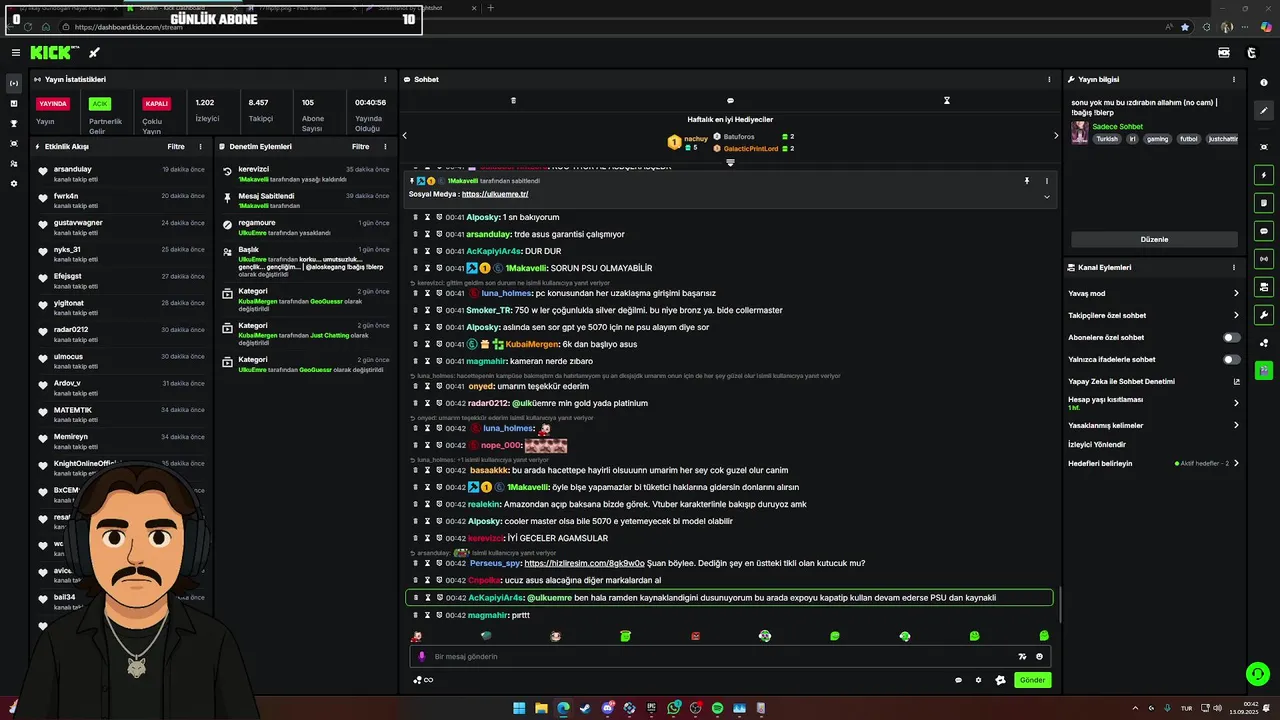Viewport: 1280px width, 720px height.
Task: Open the trophy icon in left sidebar
Action: coord(14,123)
